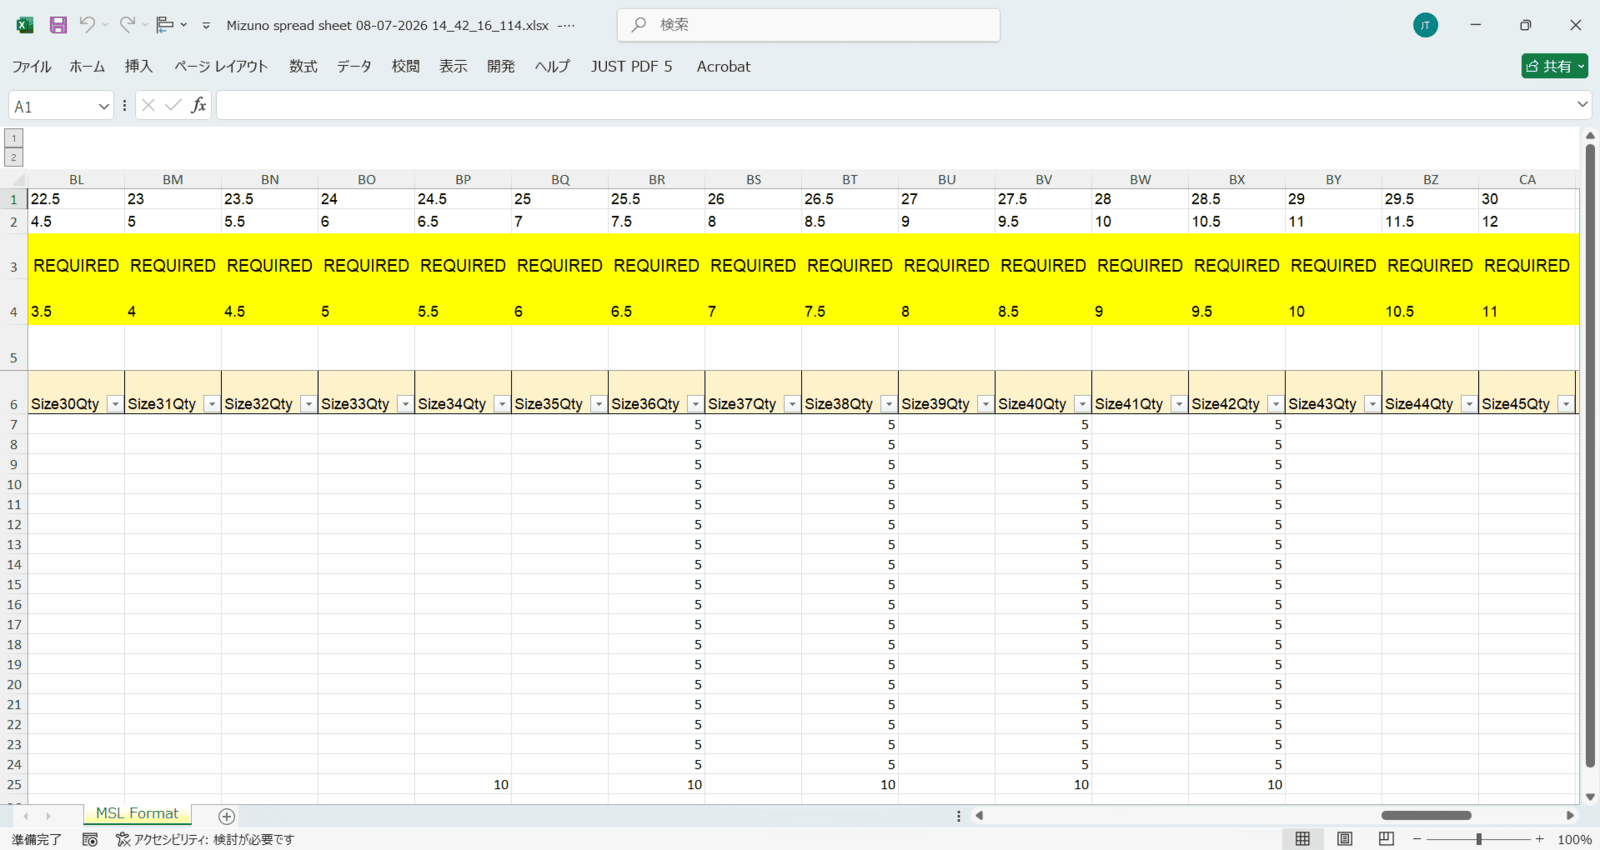The height and width of the screenshot is (850, 1600).
Task: Undo the last action
Action: [x=87, y=25]
